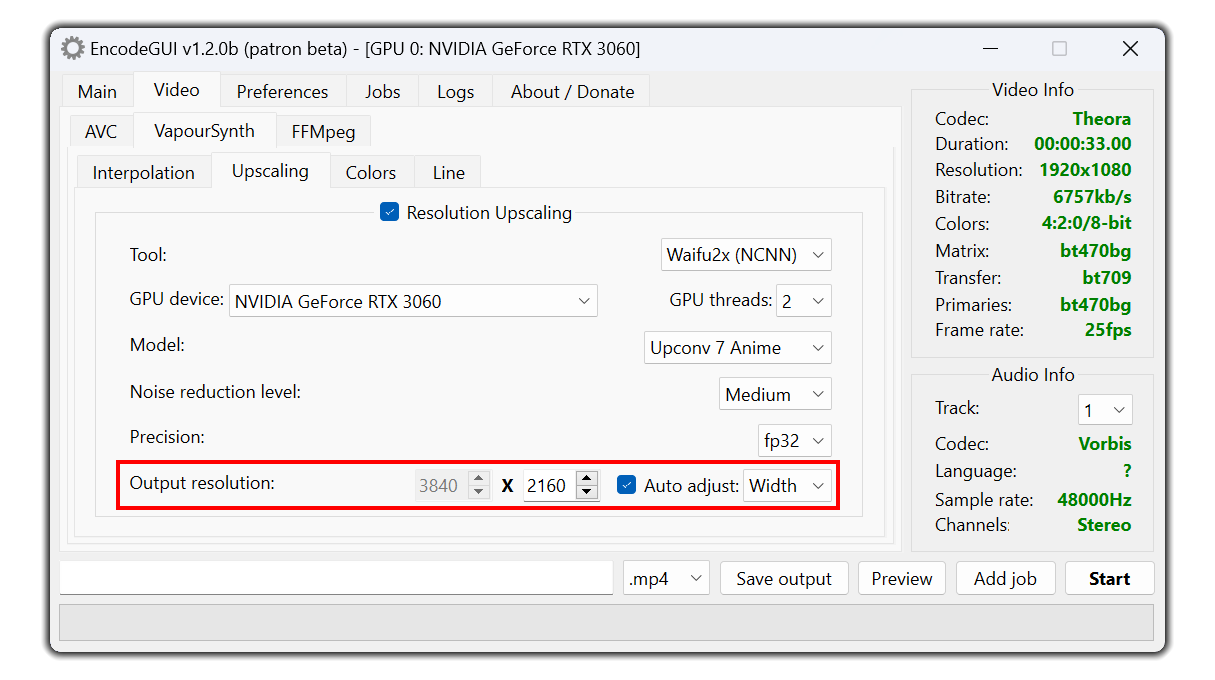Close the EncodeGUI window
The height and width of the screenshot is (680, 1215).
[1130, 48]
